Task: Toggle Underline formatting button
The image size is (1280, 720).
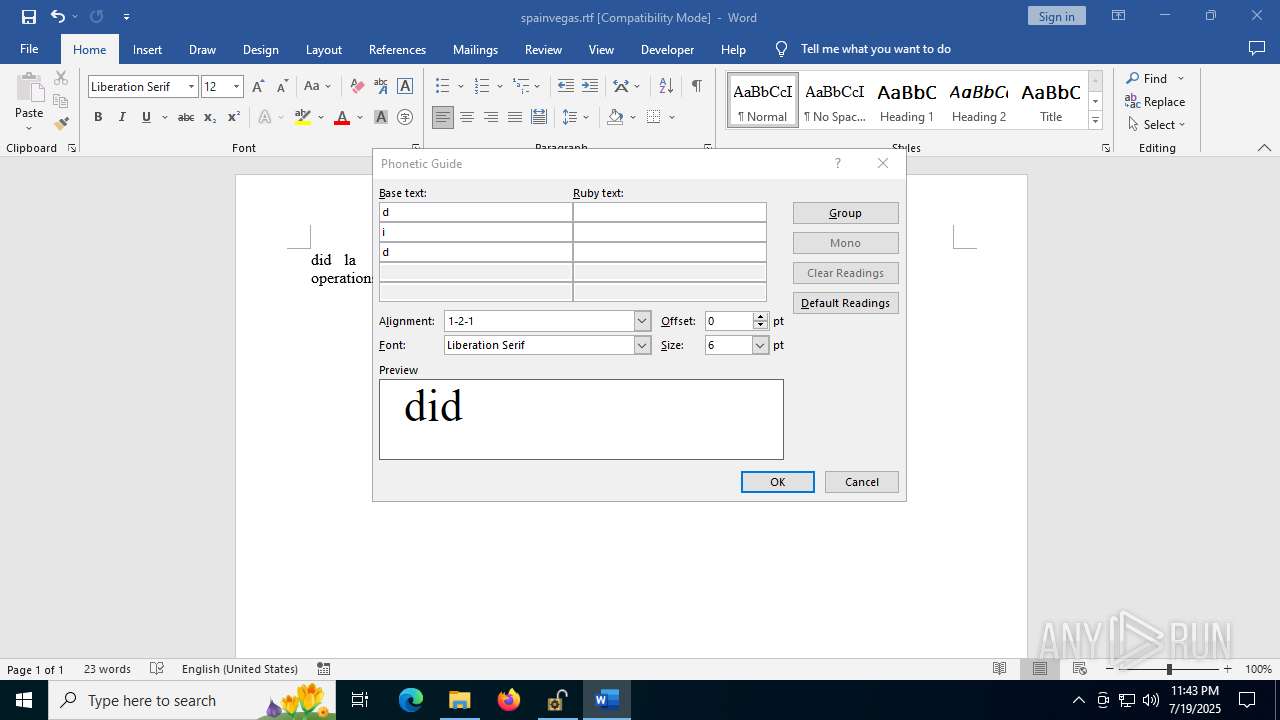Action: tap(146, 117)
